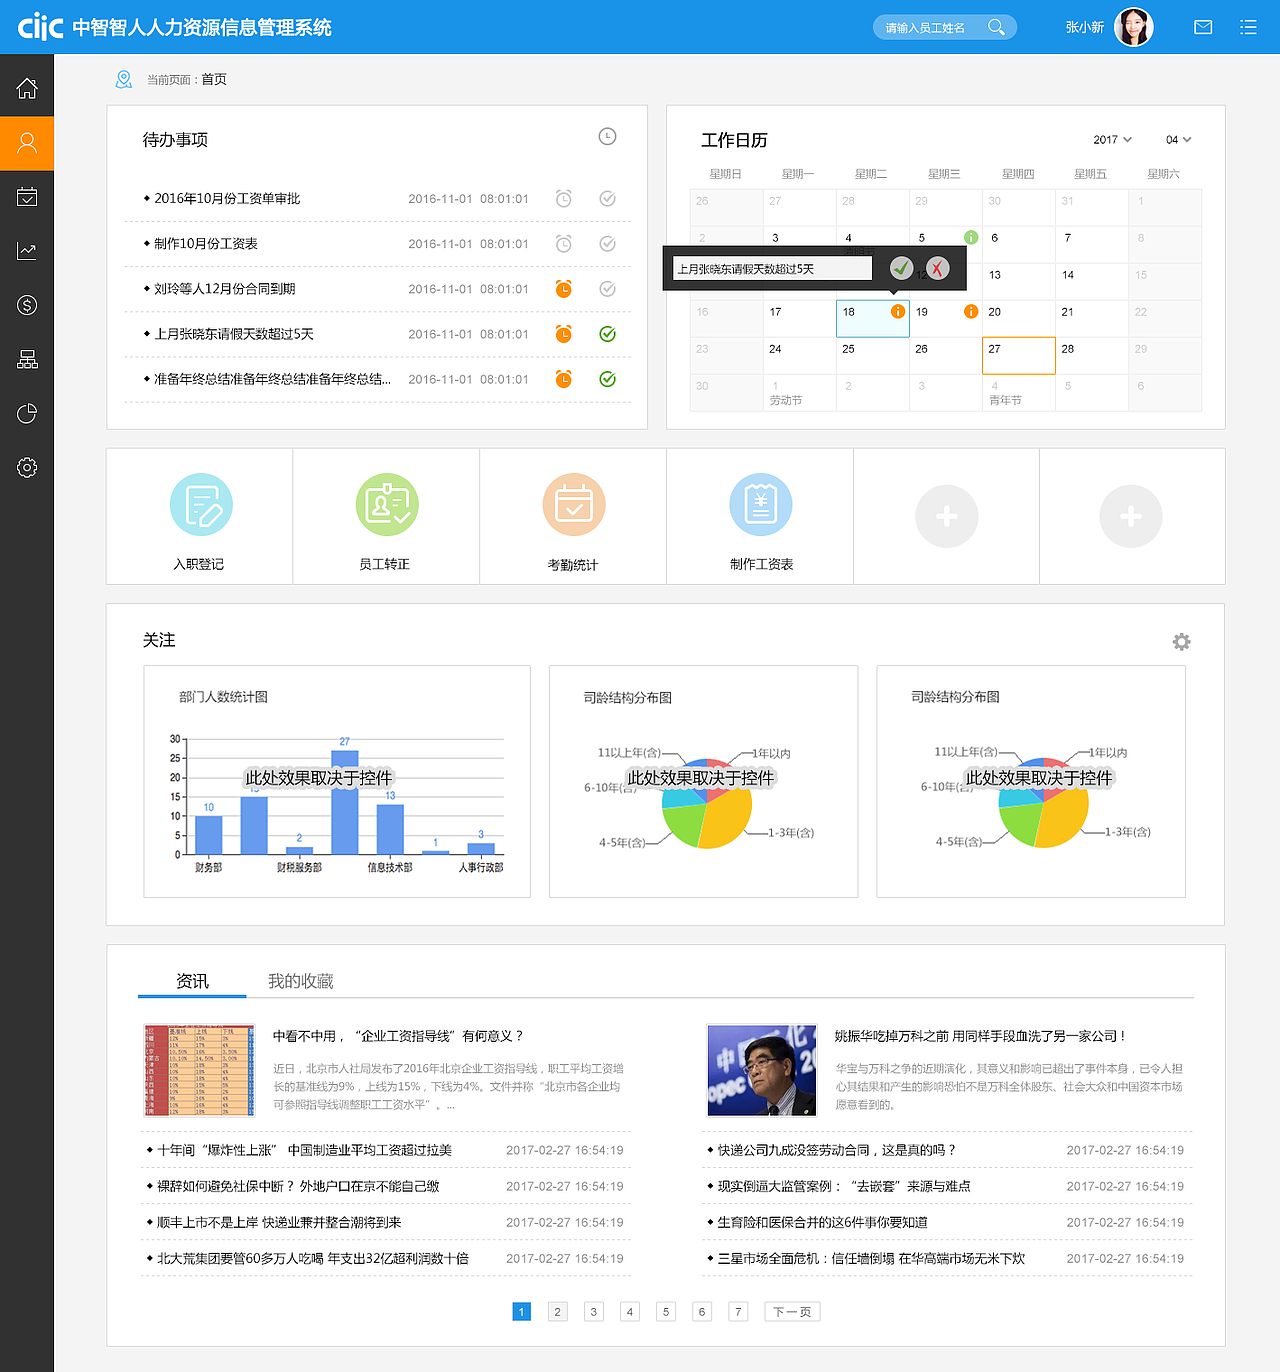Click the first empty add-shortcut plus button
This screenshot has width=1280, height=1372.
point(947,516)
